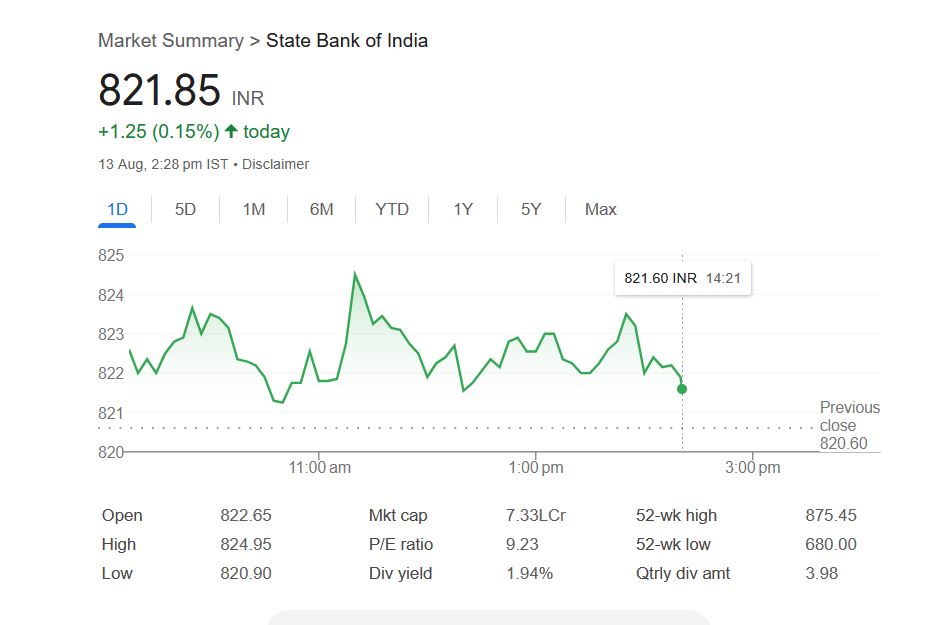Show the 1M chart range
Screen dimensions: 929x625
[254, 209]
